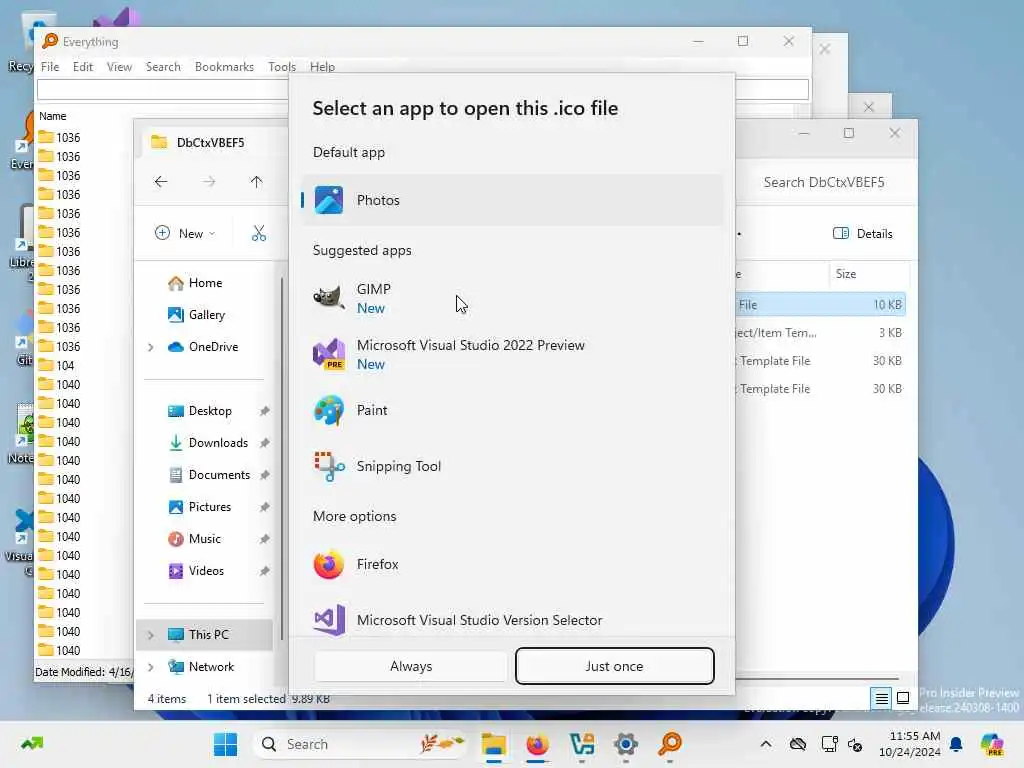Screen dimensions: 1024x768
Task: Choose Snipping Tool from the list
Action: pos(512,466)
